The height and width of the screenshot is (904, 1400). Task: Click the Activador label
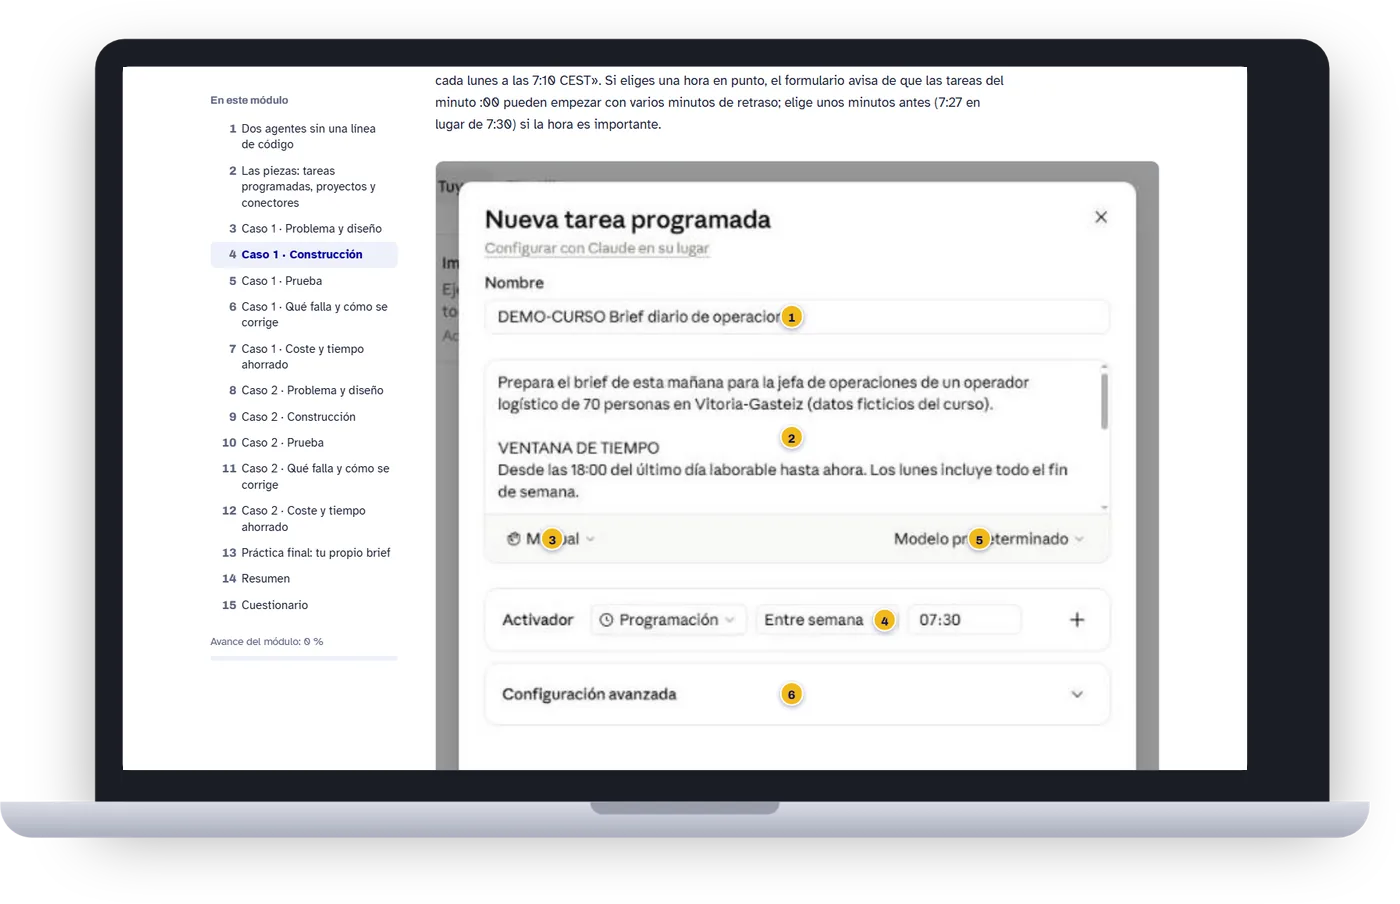tap(538, 620)
